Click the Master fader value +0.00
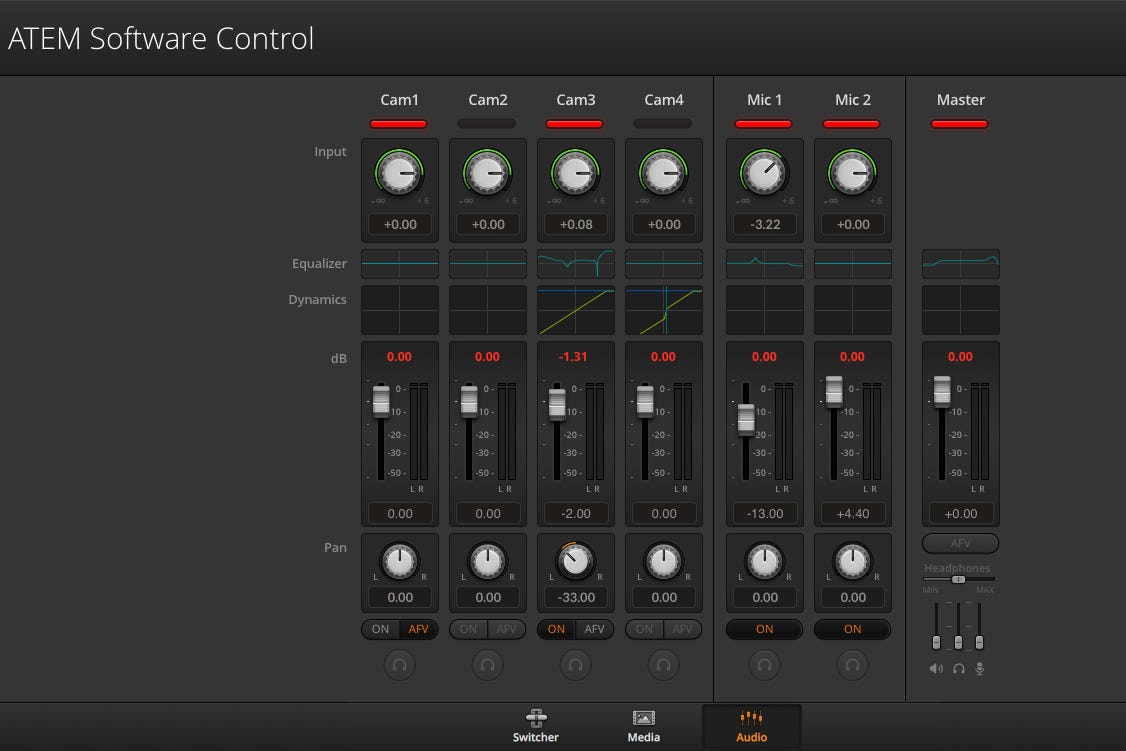Viewport: 1126px width, 751px height. (x=960, y=514)
